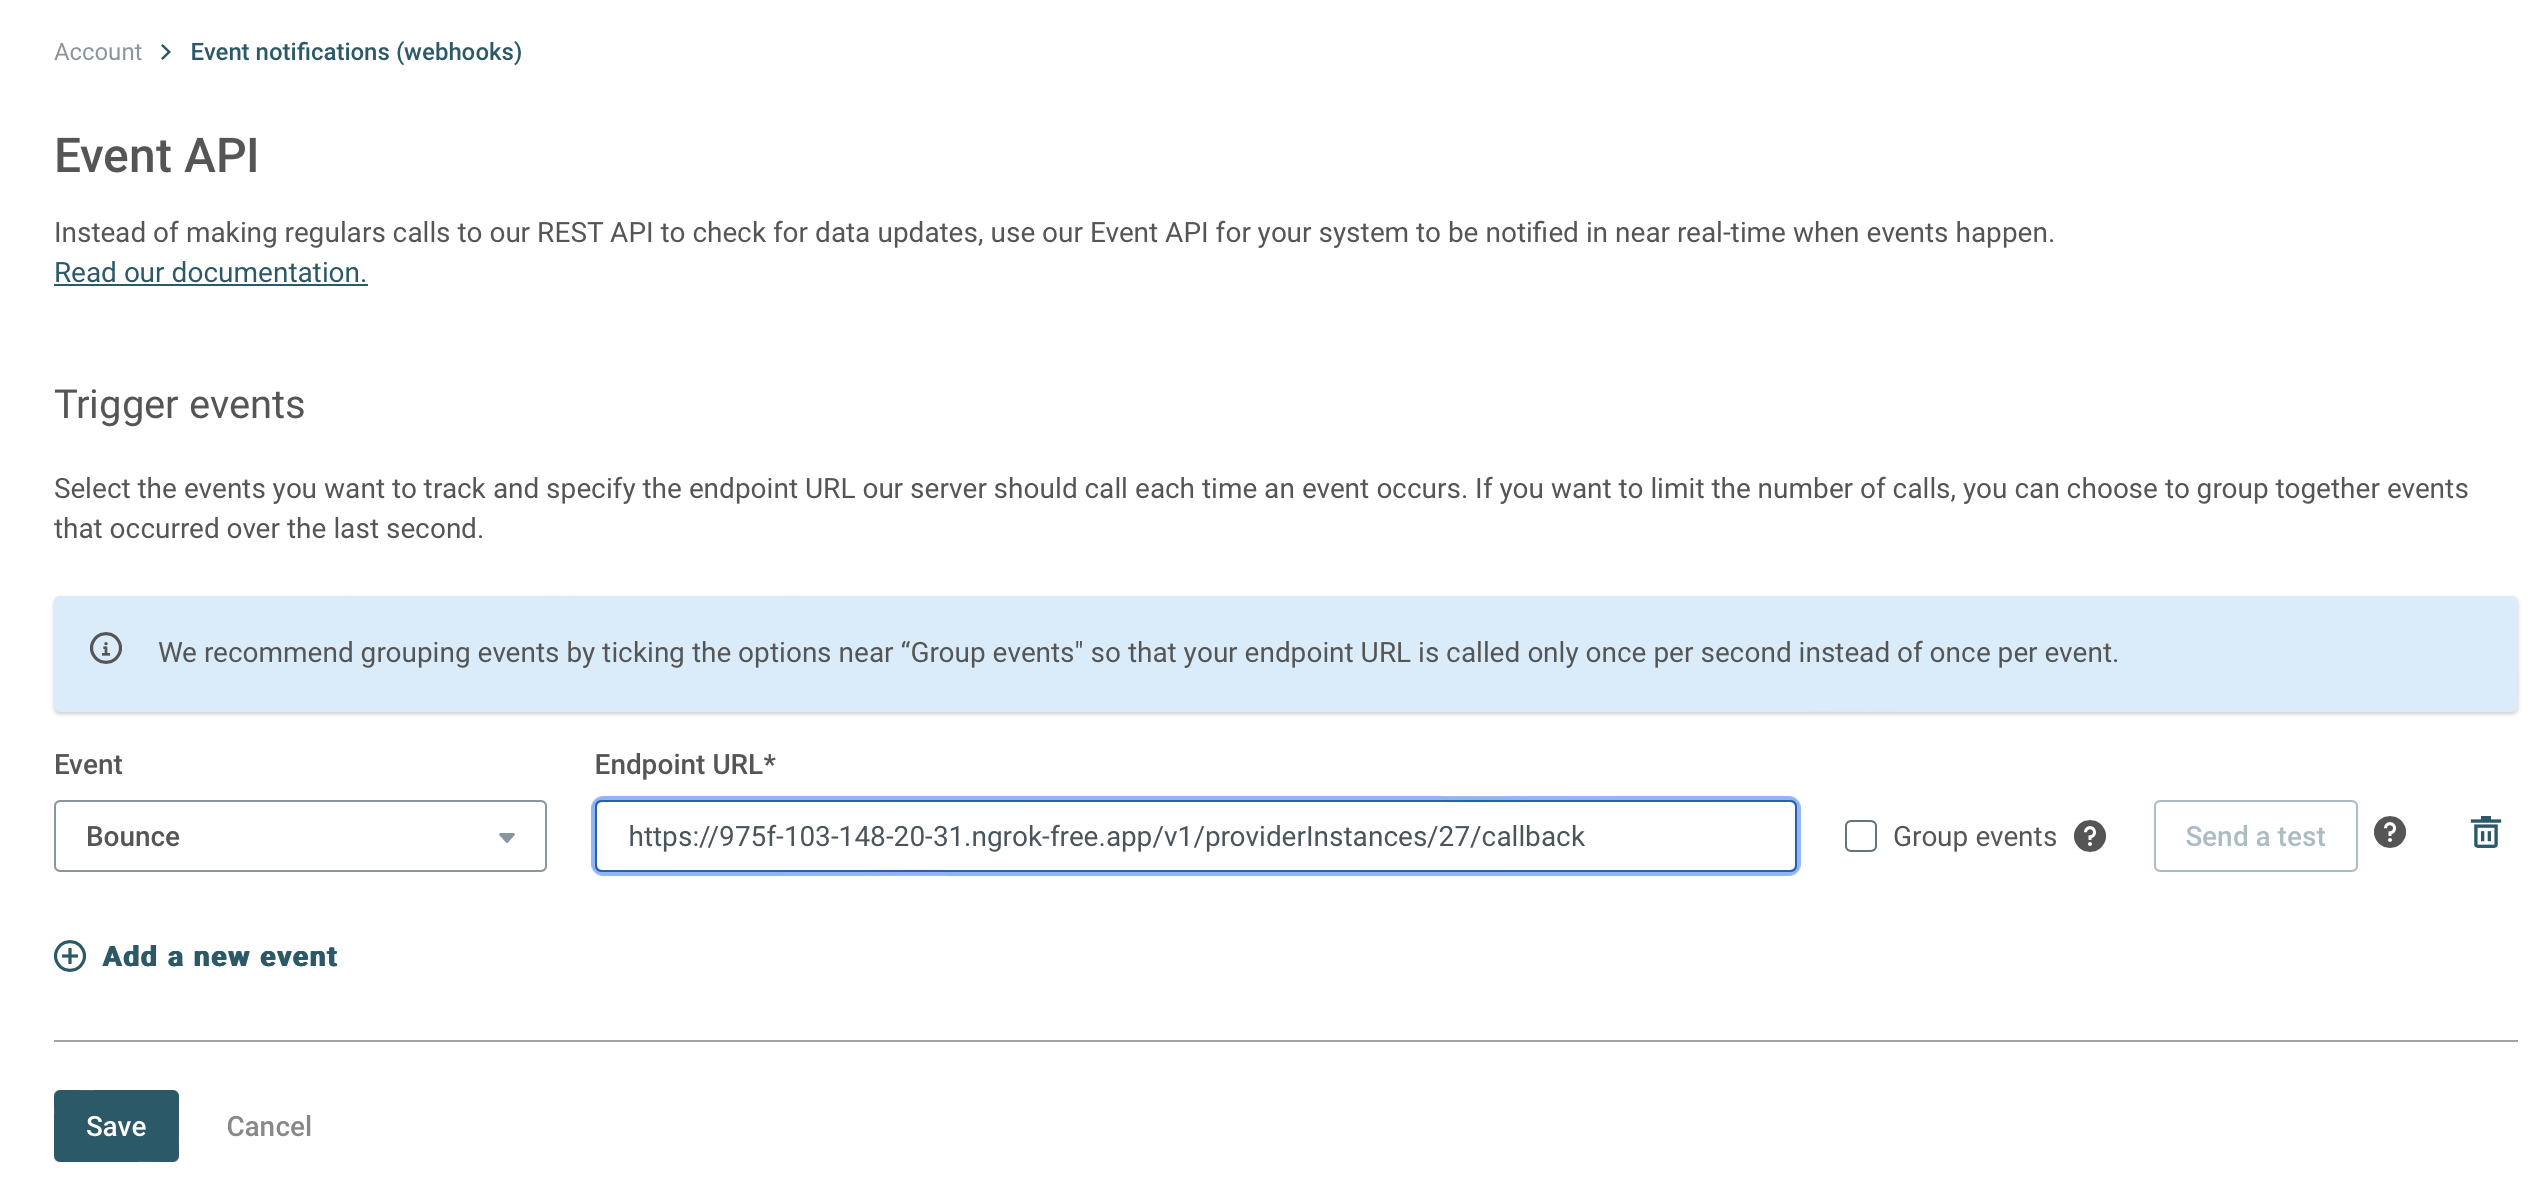
Task: Open Event notifications (webhooks) breadcrumb
Action: (x=356, y=52)
